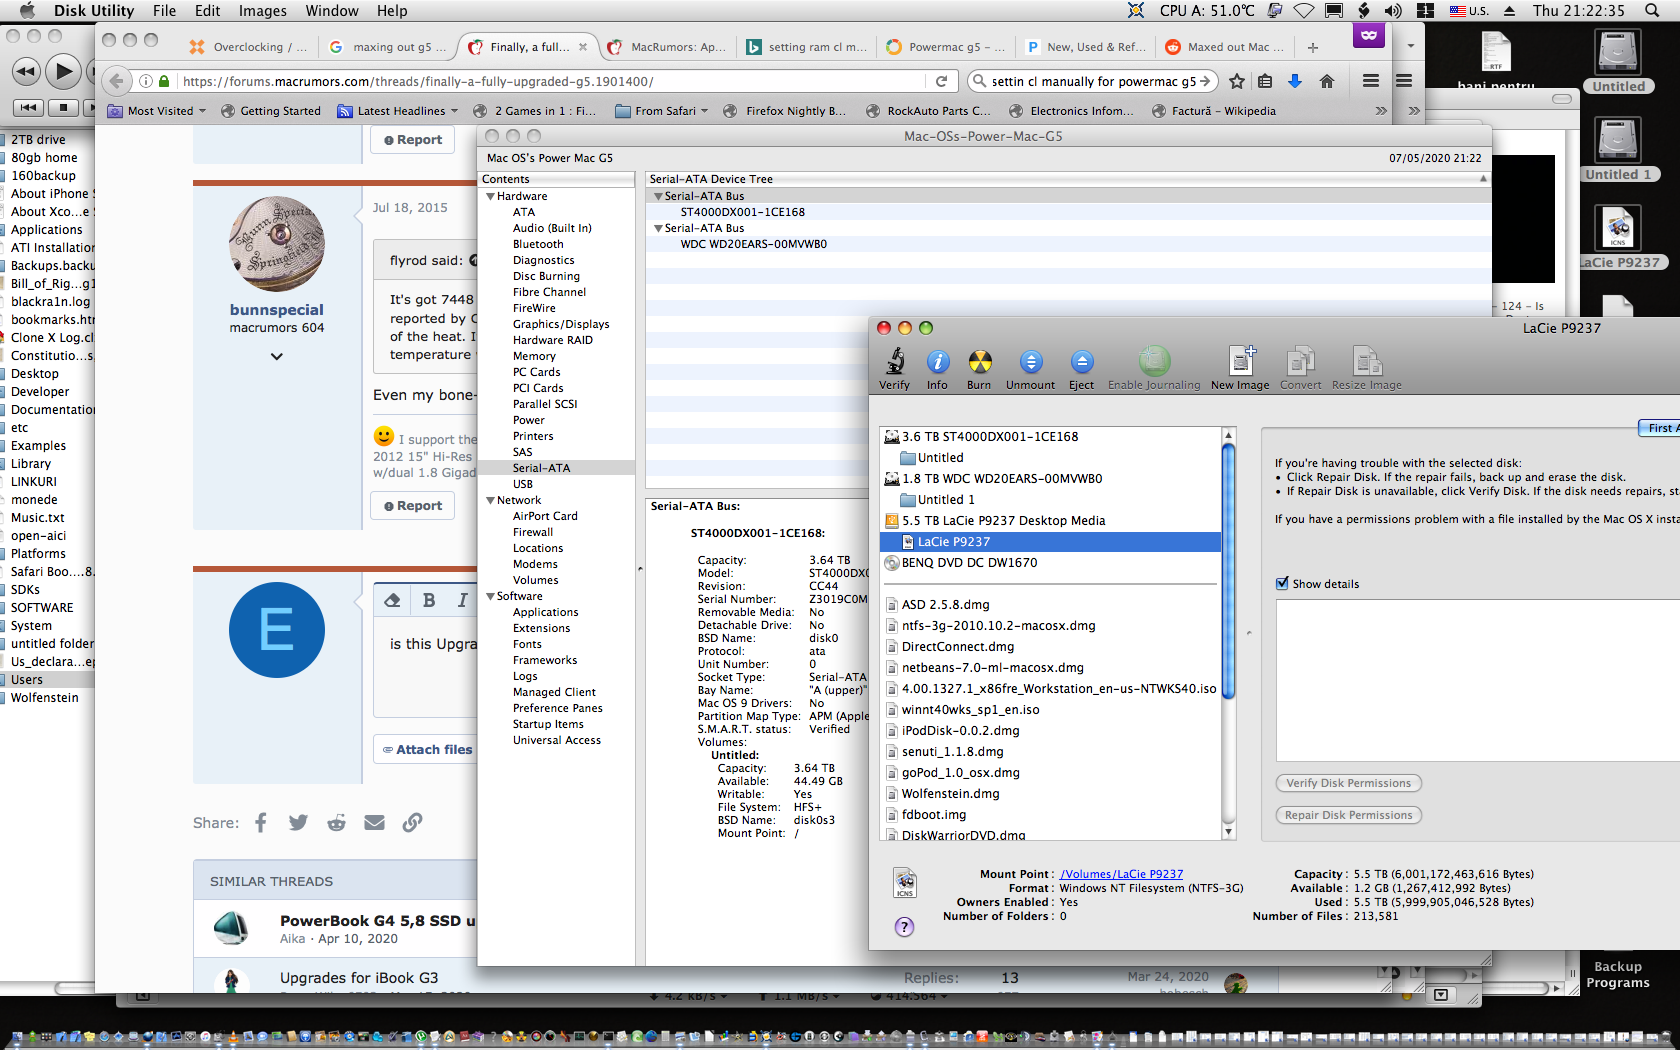Open Disk Utility help question mark button
1680x1050 pixels.
click(x=904, y=927)
